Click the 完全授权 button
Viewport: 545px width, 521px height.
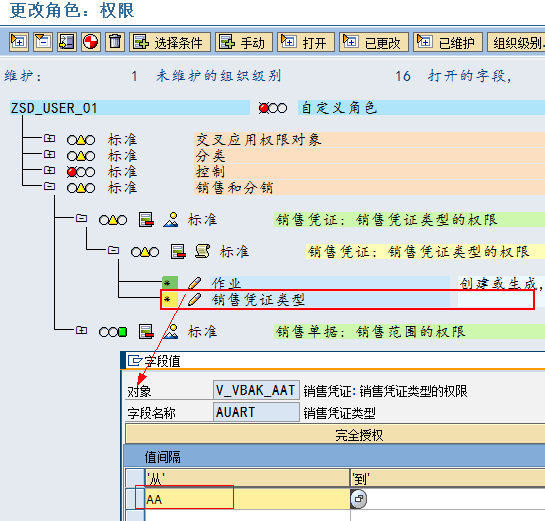359,435
